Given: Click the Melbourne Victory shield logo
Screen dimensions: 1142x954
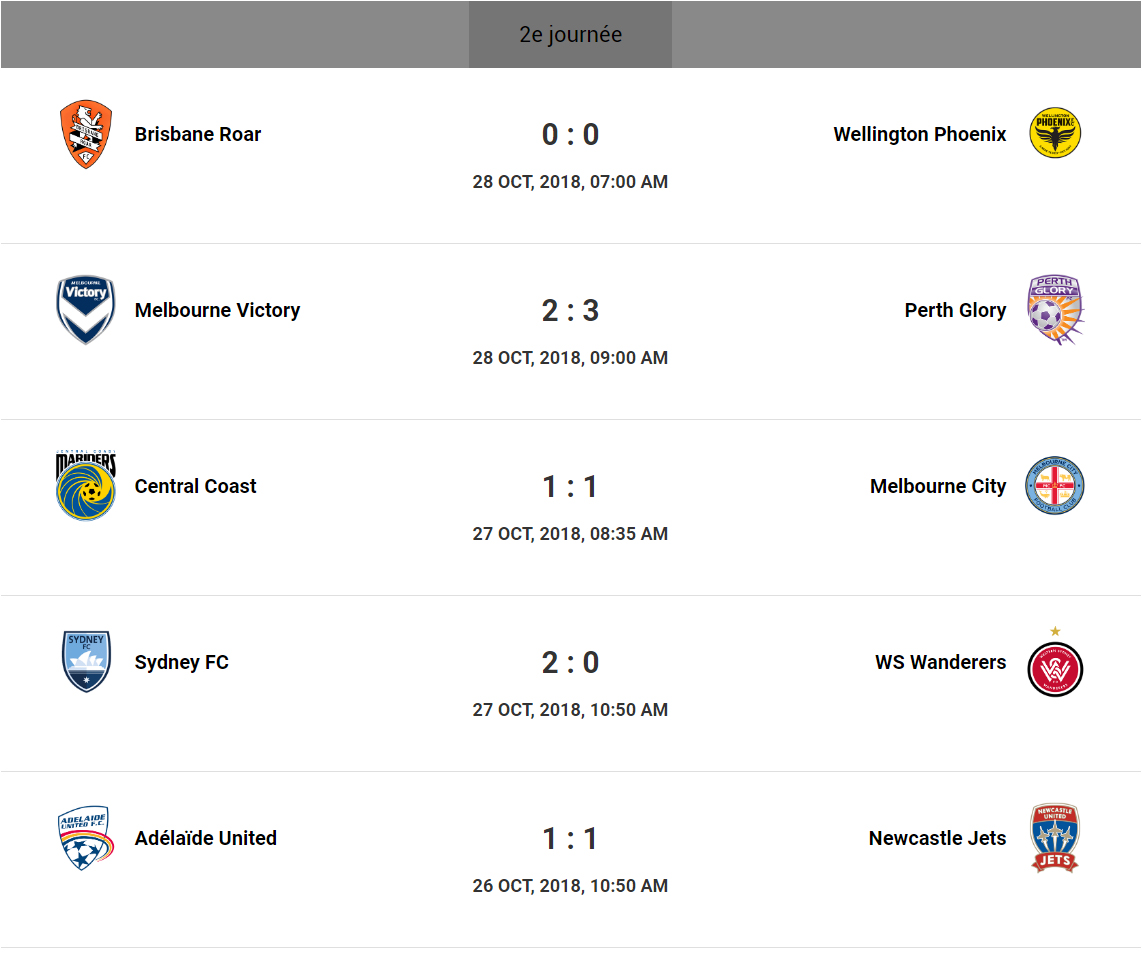Looking at the screenshot, I should (85, 310).
